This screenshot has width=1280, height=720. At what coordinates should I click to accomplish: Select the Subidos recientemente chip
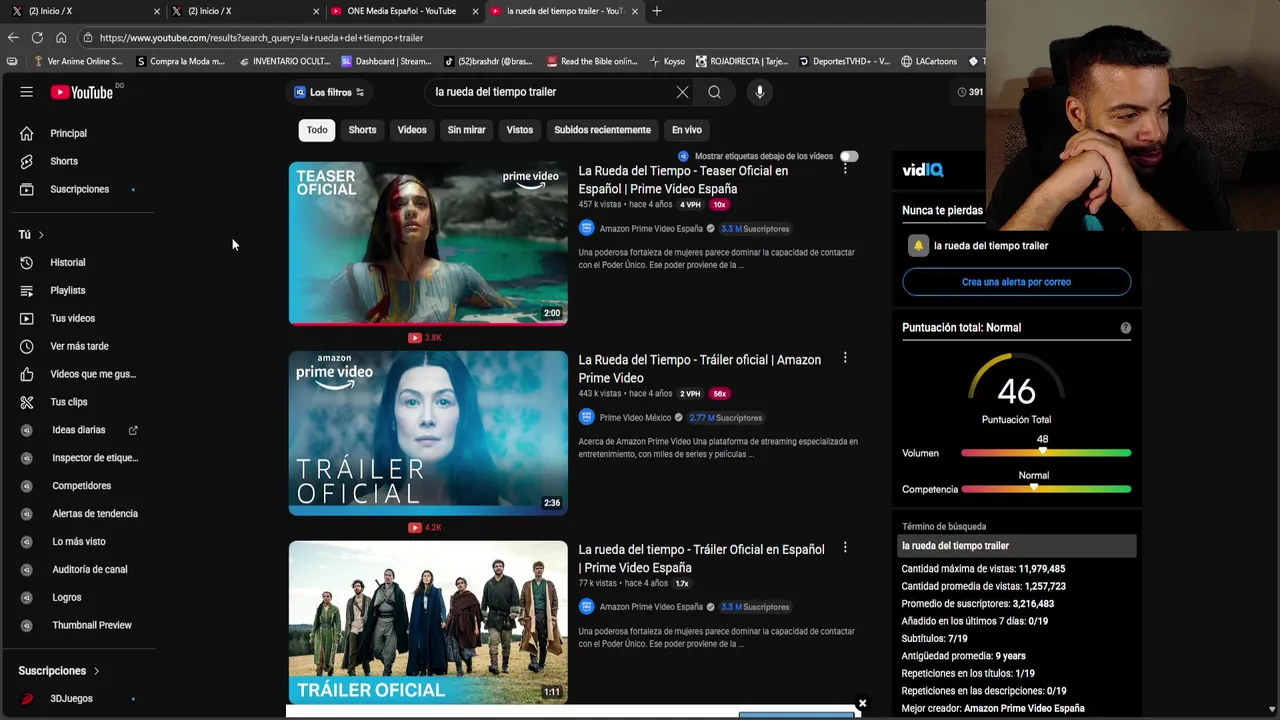tap(602, 130)
